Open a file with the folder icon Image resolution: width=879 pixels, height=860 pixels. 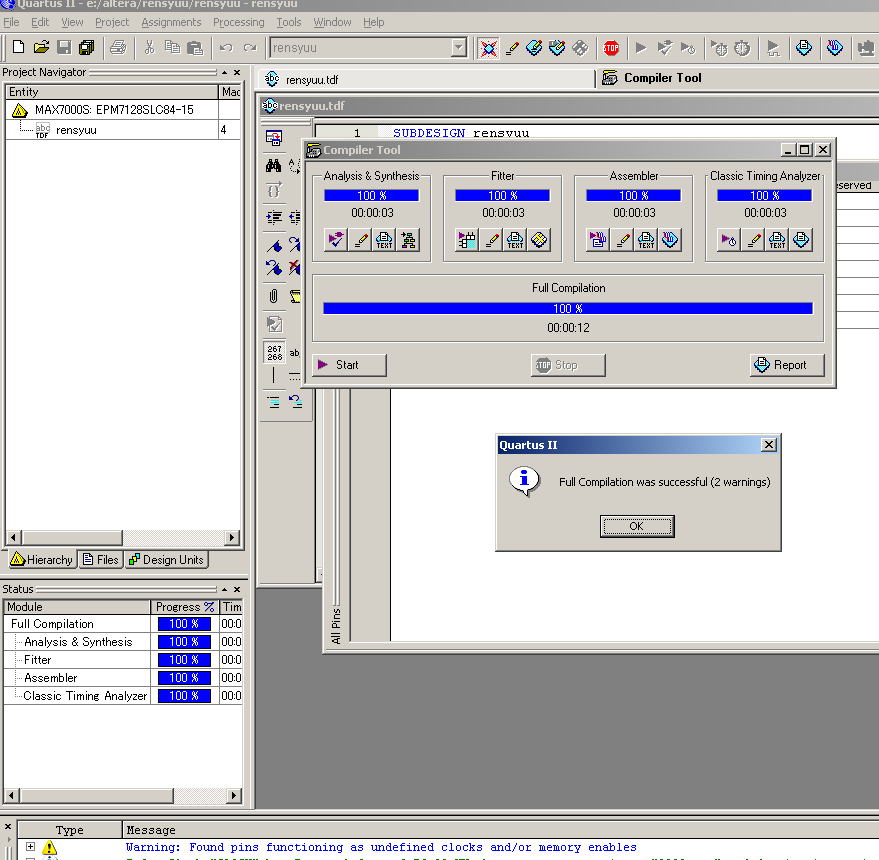pos(41,48)
